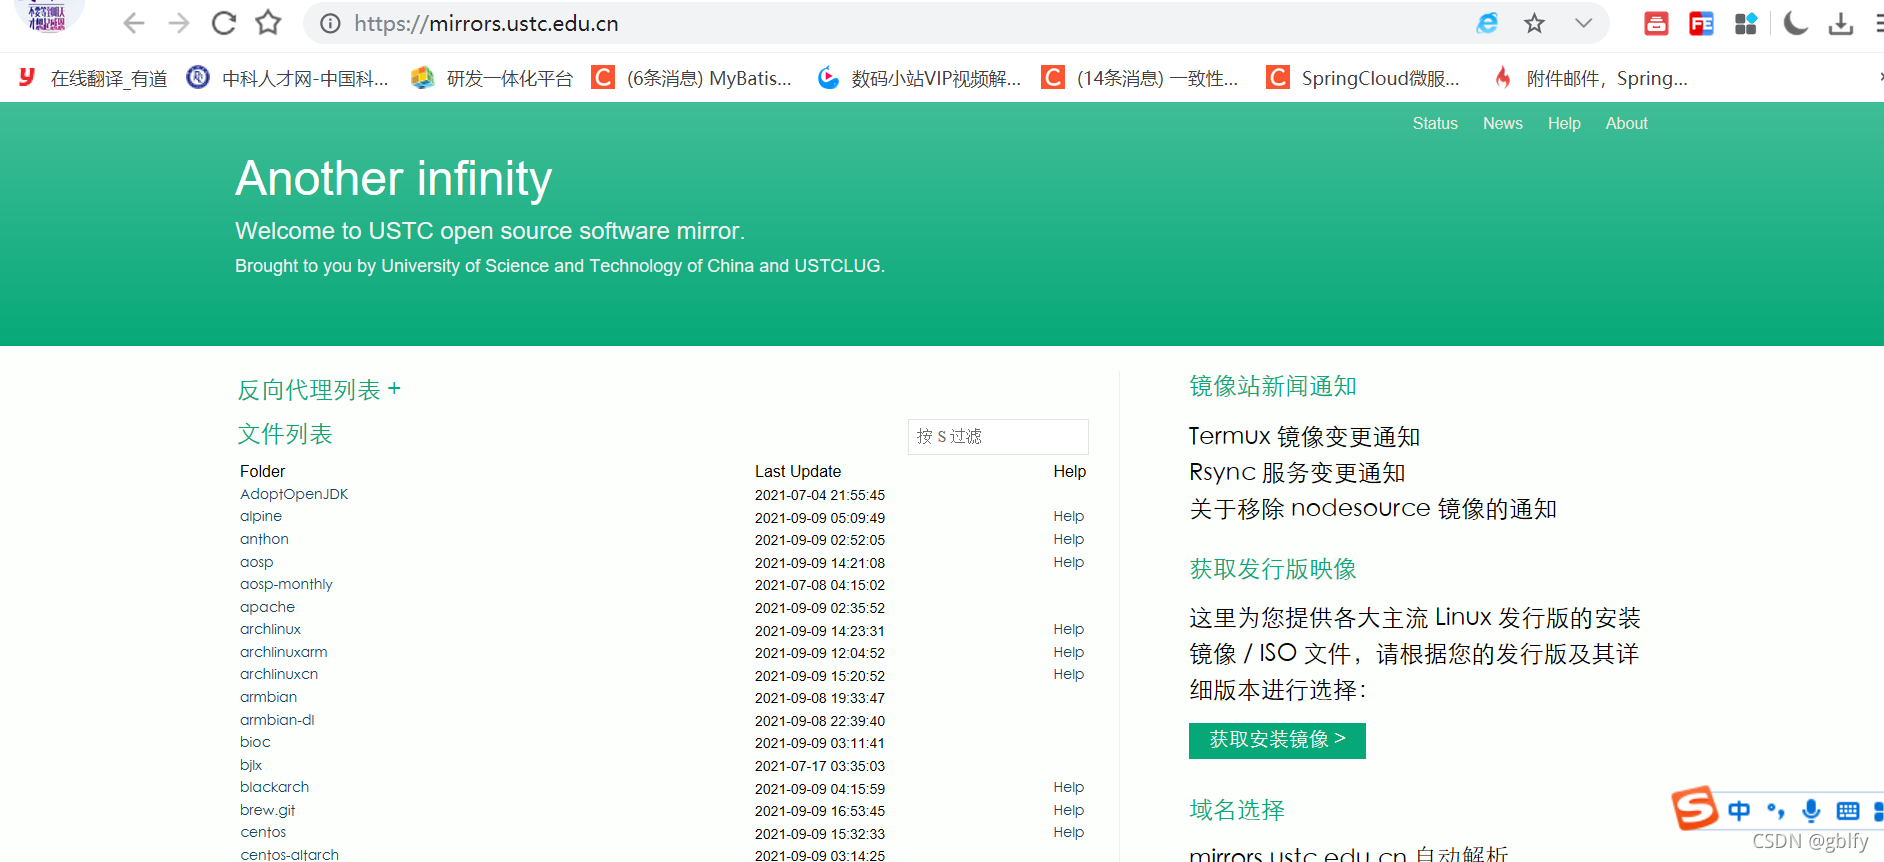Screen dimensions: 1884x862
Task: Open the Sogou soft keyboard icon
Action: pos(1848,810)
